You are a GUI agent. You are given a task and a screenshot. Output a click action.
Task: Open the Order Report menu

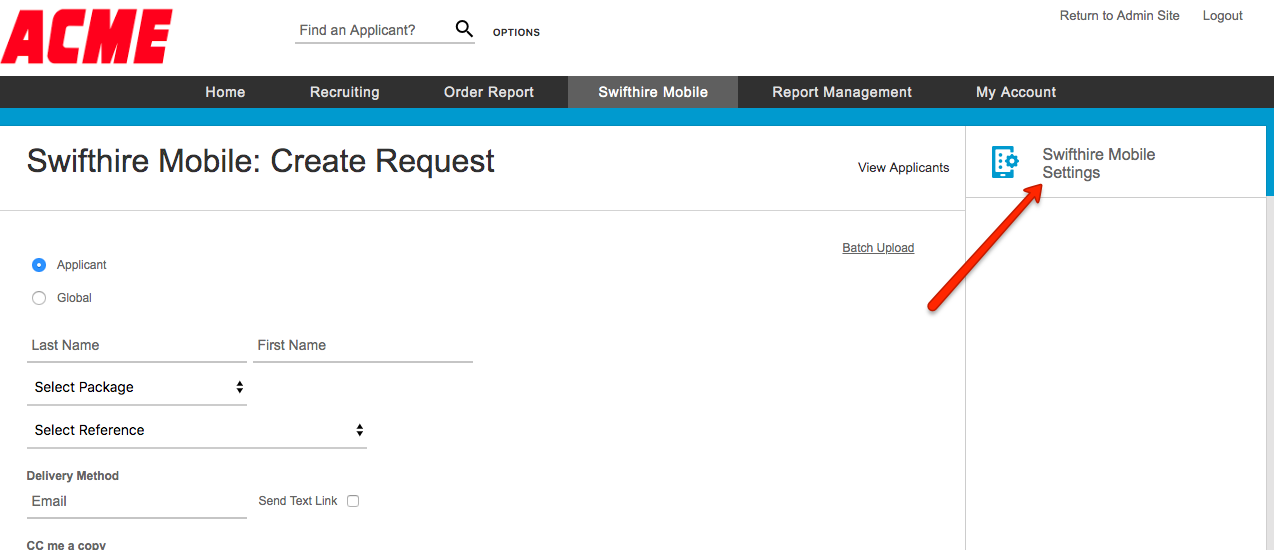click(x=489, y=92)
